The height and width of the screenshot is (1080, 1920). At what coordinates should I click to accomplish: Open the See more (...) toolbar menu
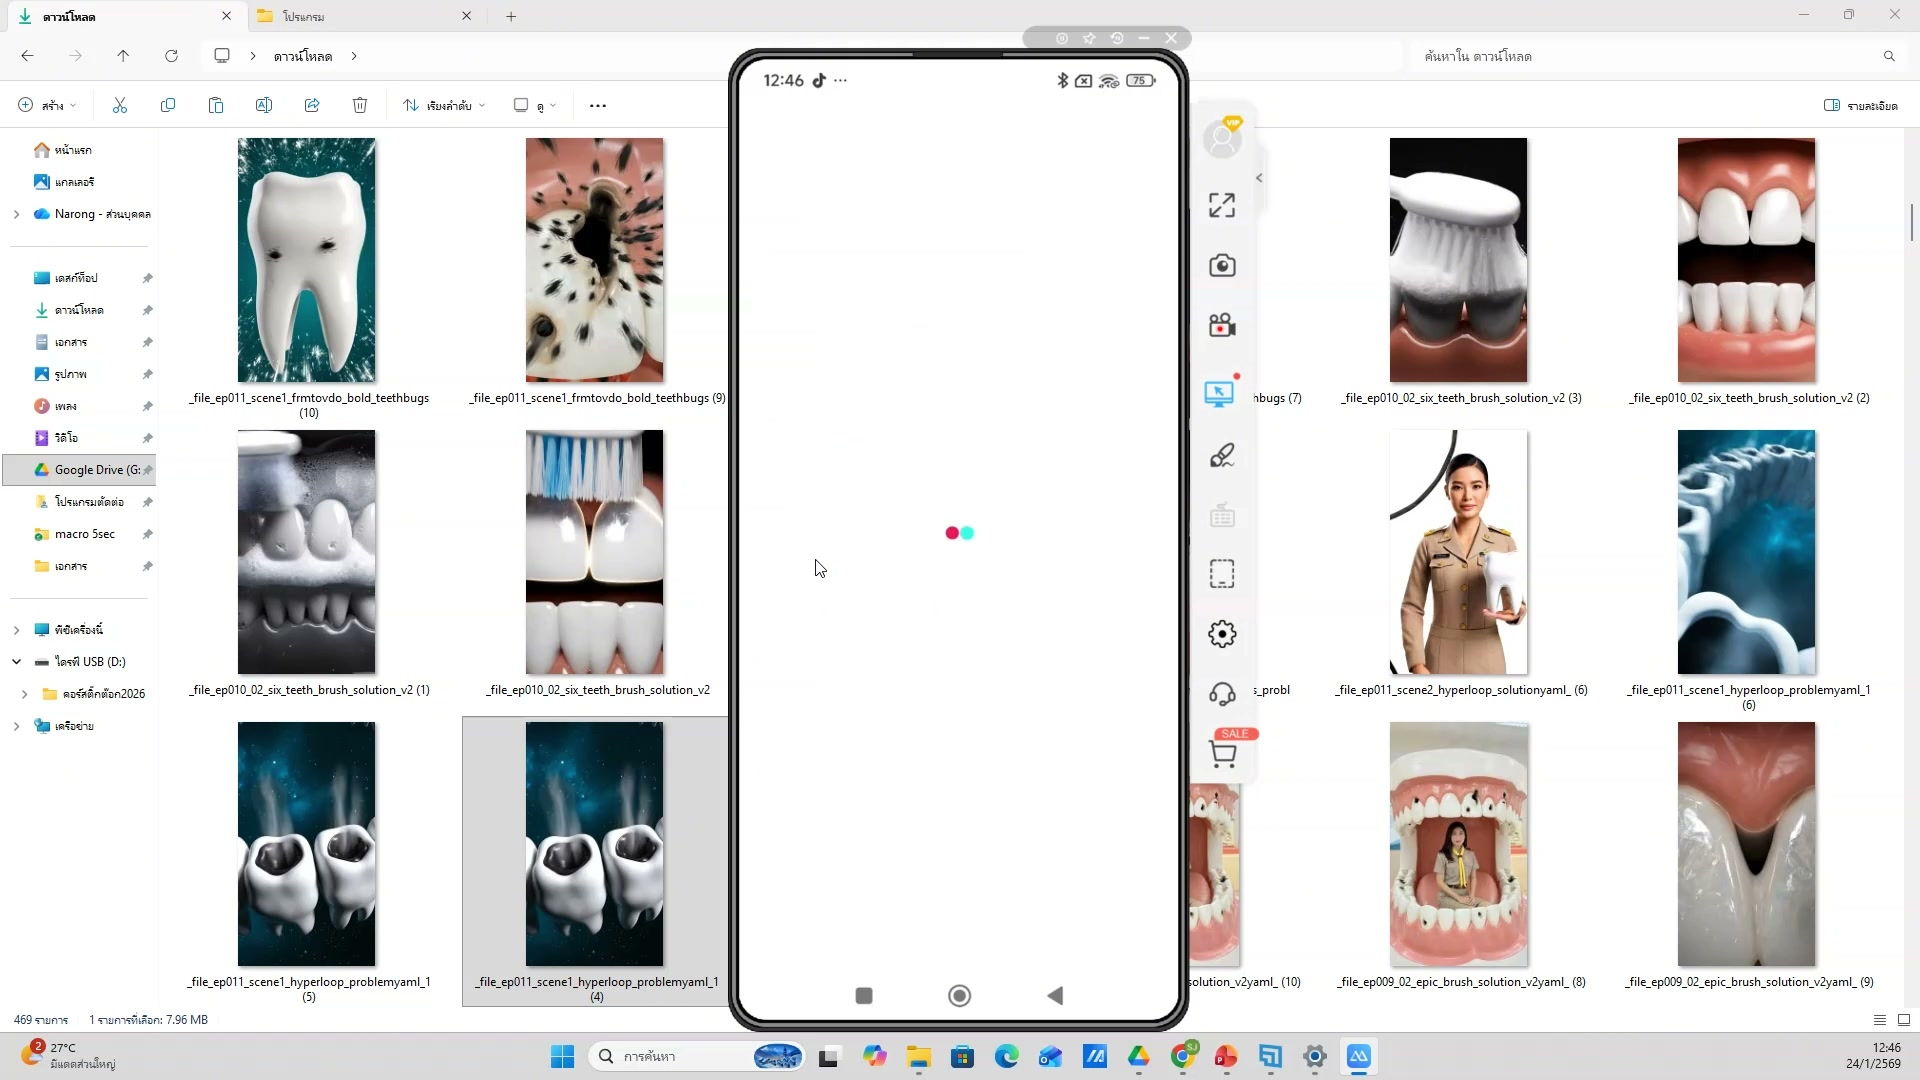point(597,105)
